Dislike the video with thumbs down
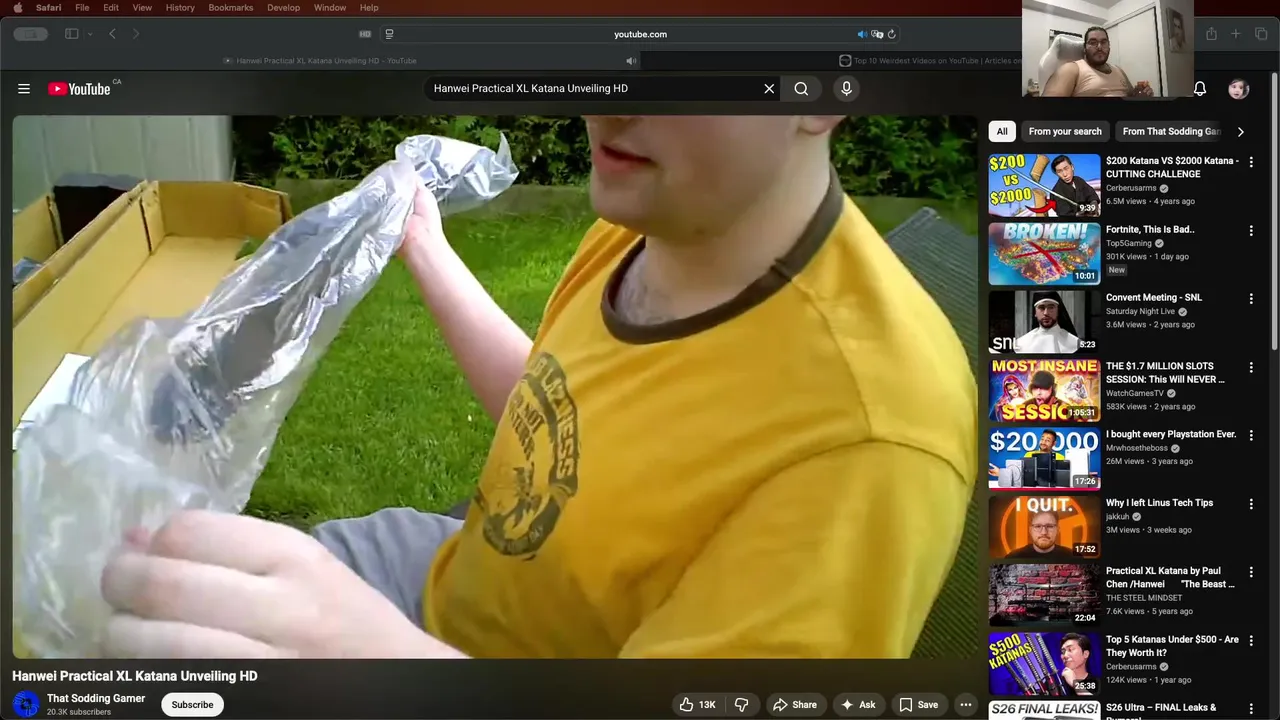1280x720 pixels. tap(742, 705)
